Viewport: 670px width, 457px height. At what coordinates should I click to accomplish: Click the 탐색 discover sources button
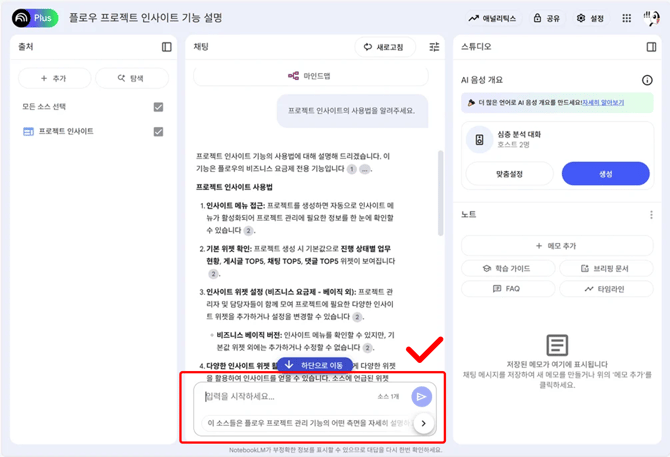[131, 77]
